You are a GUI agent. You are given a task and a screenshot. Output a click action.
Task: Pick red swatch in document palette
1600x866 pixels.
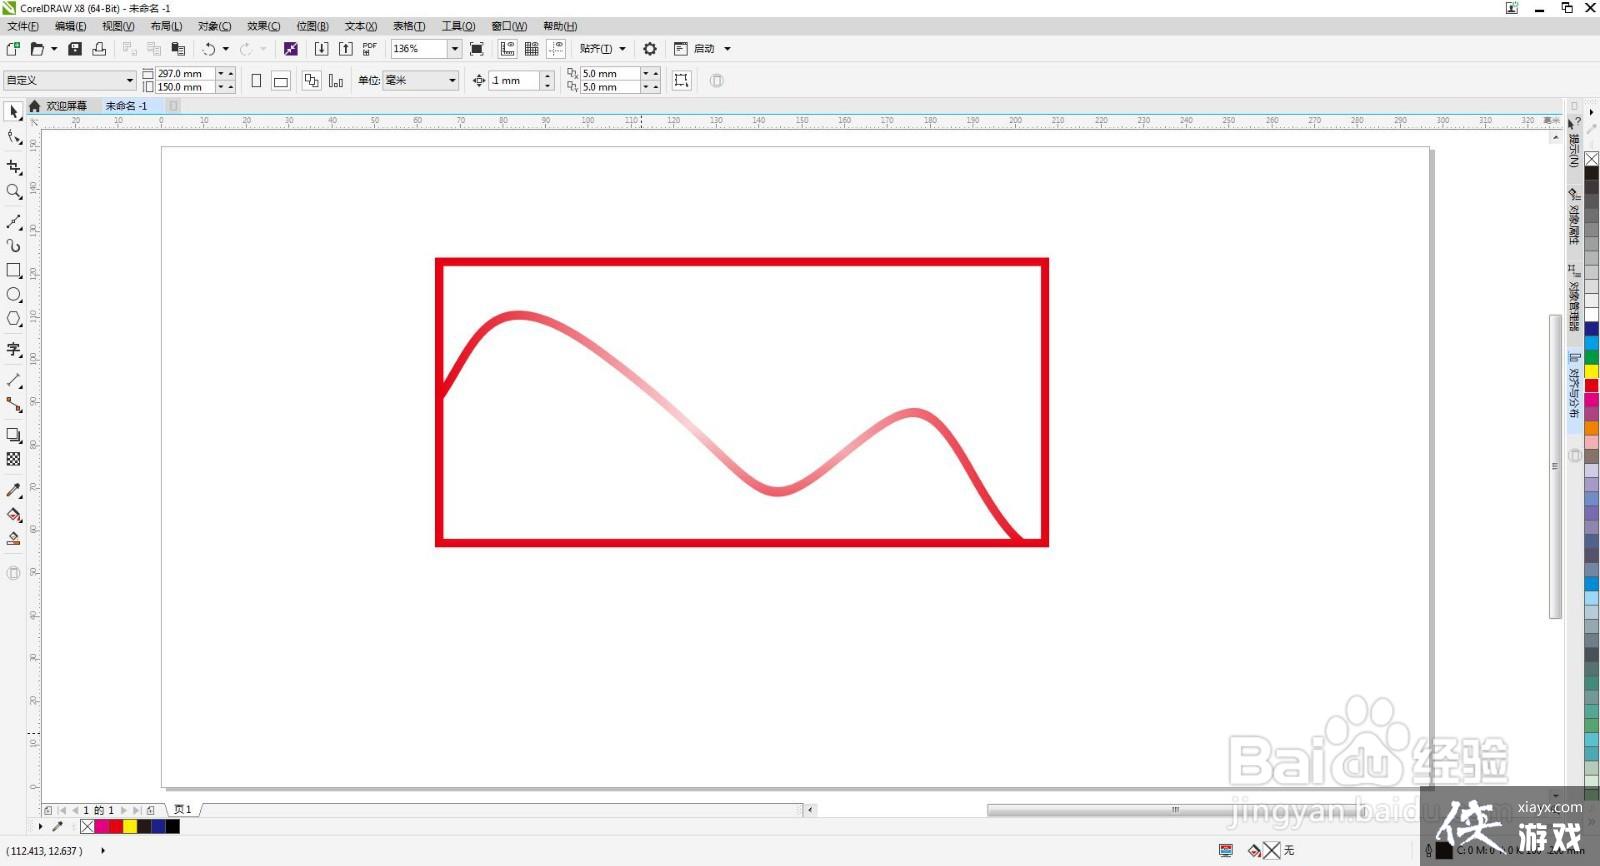(x=116, y=826)
